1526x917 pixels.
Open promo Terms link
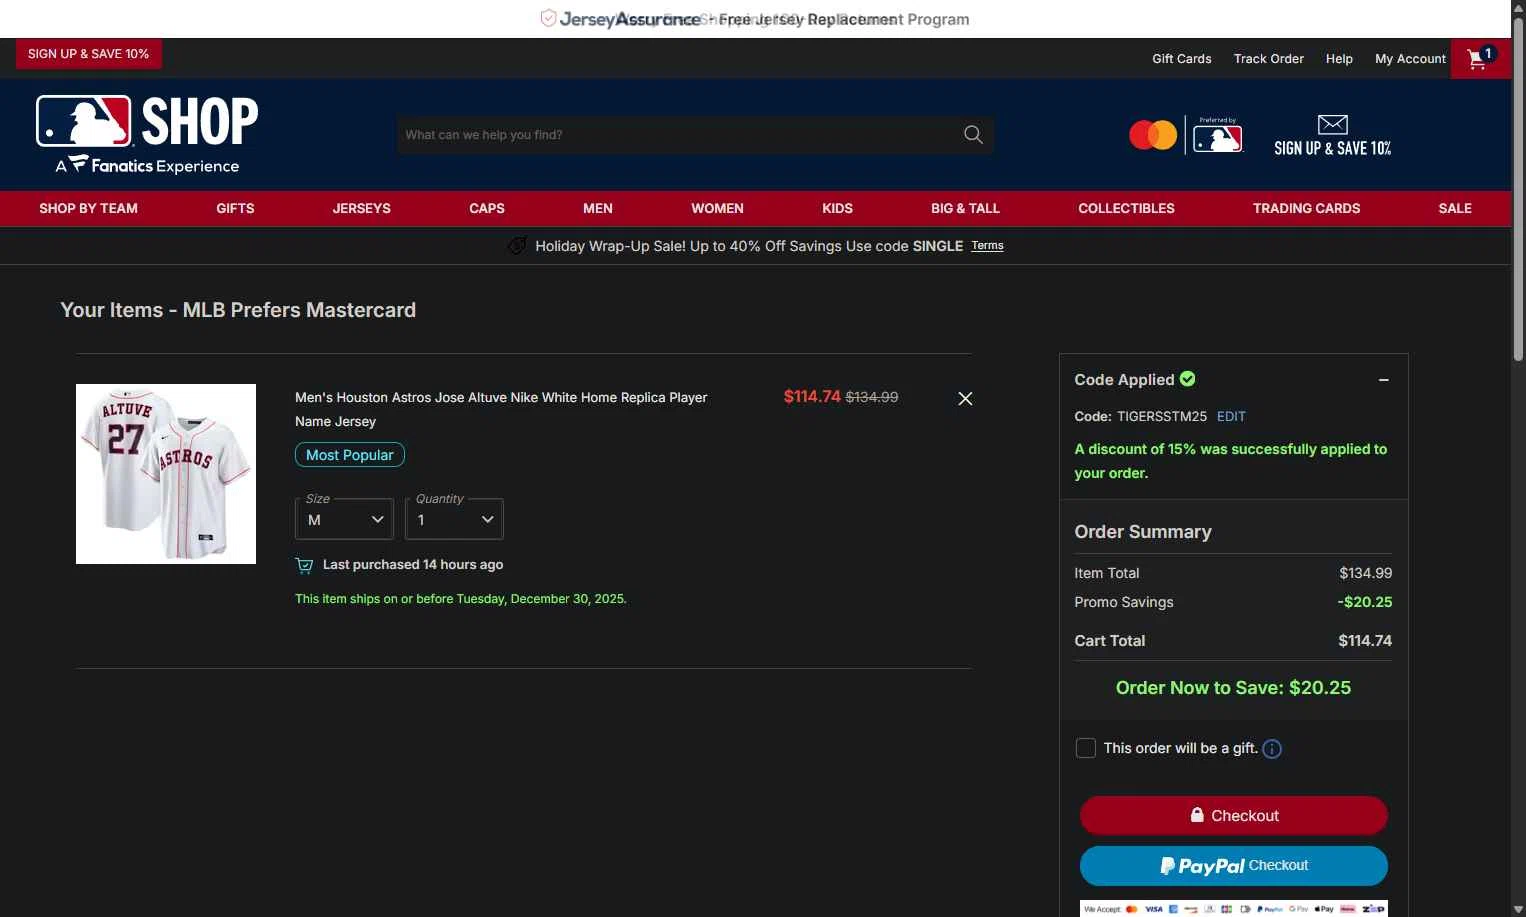(987, 246)
